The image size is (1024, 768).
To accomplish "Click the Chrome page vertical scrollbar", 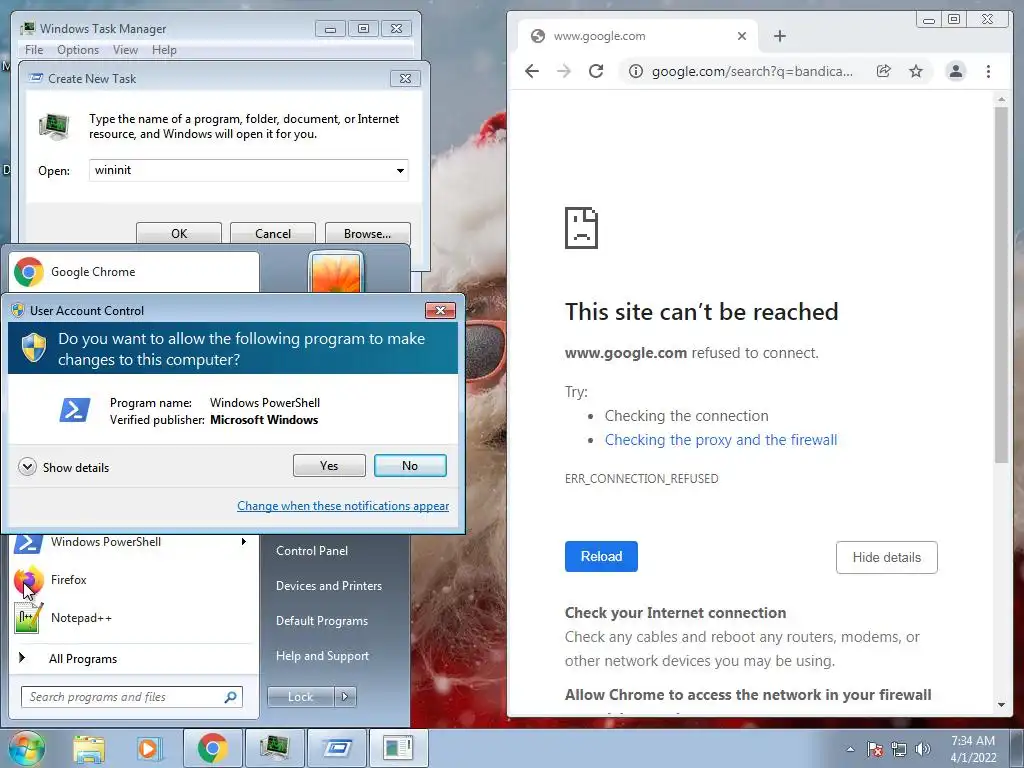I will (x=1001, y=285).
